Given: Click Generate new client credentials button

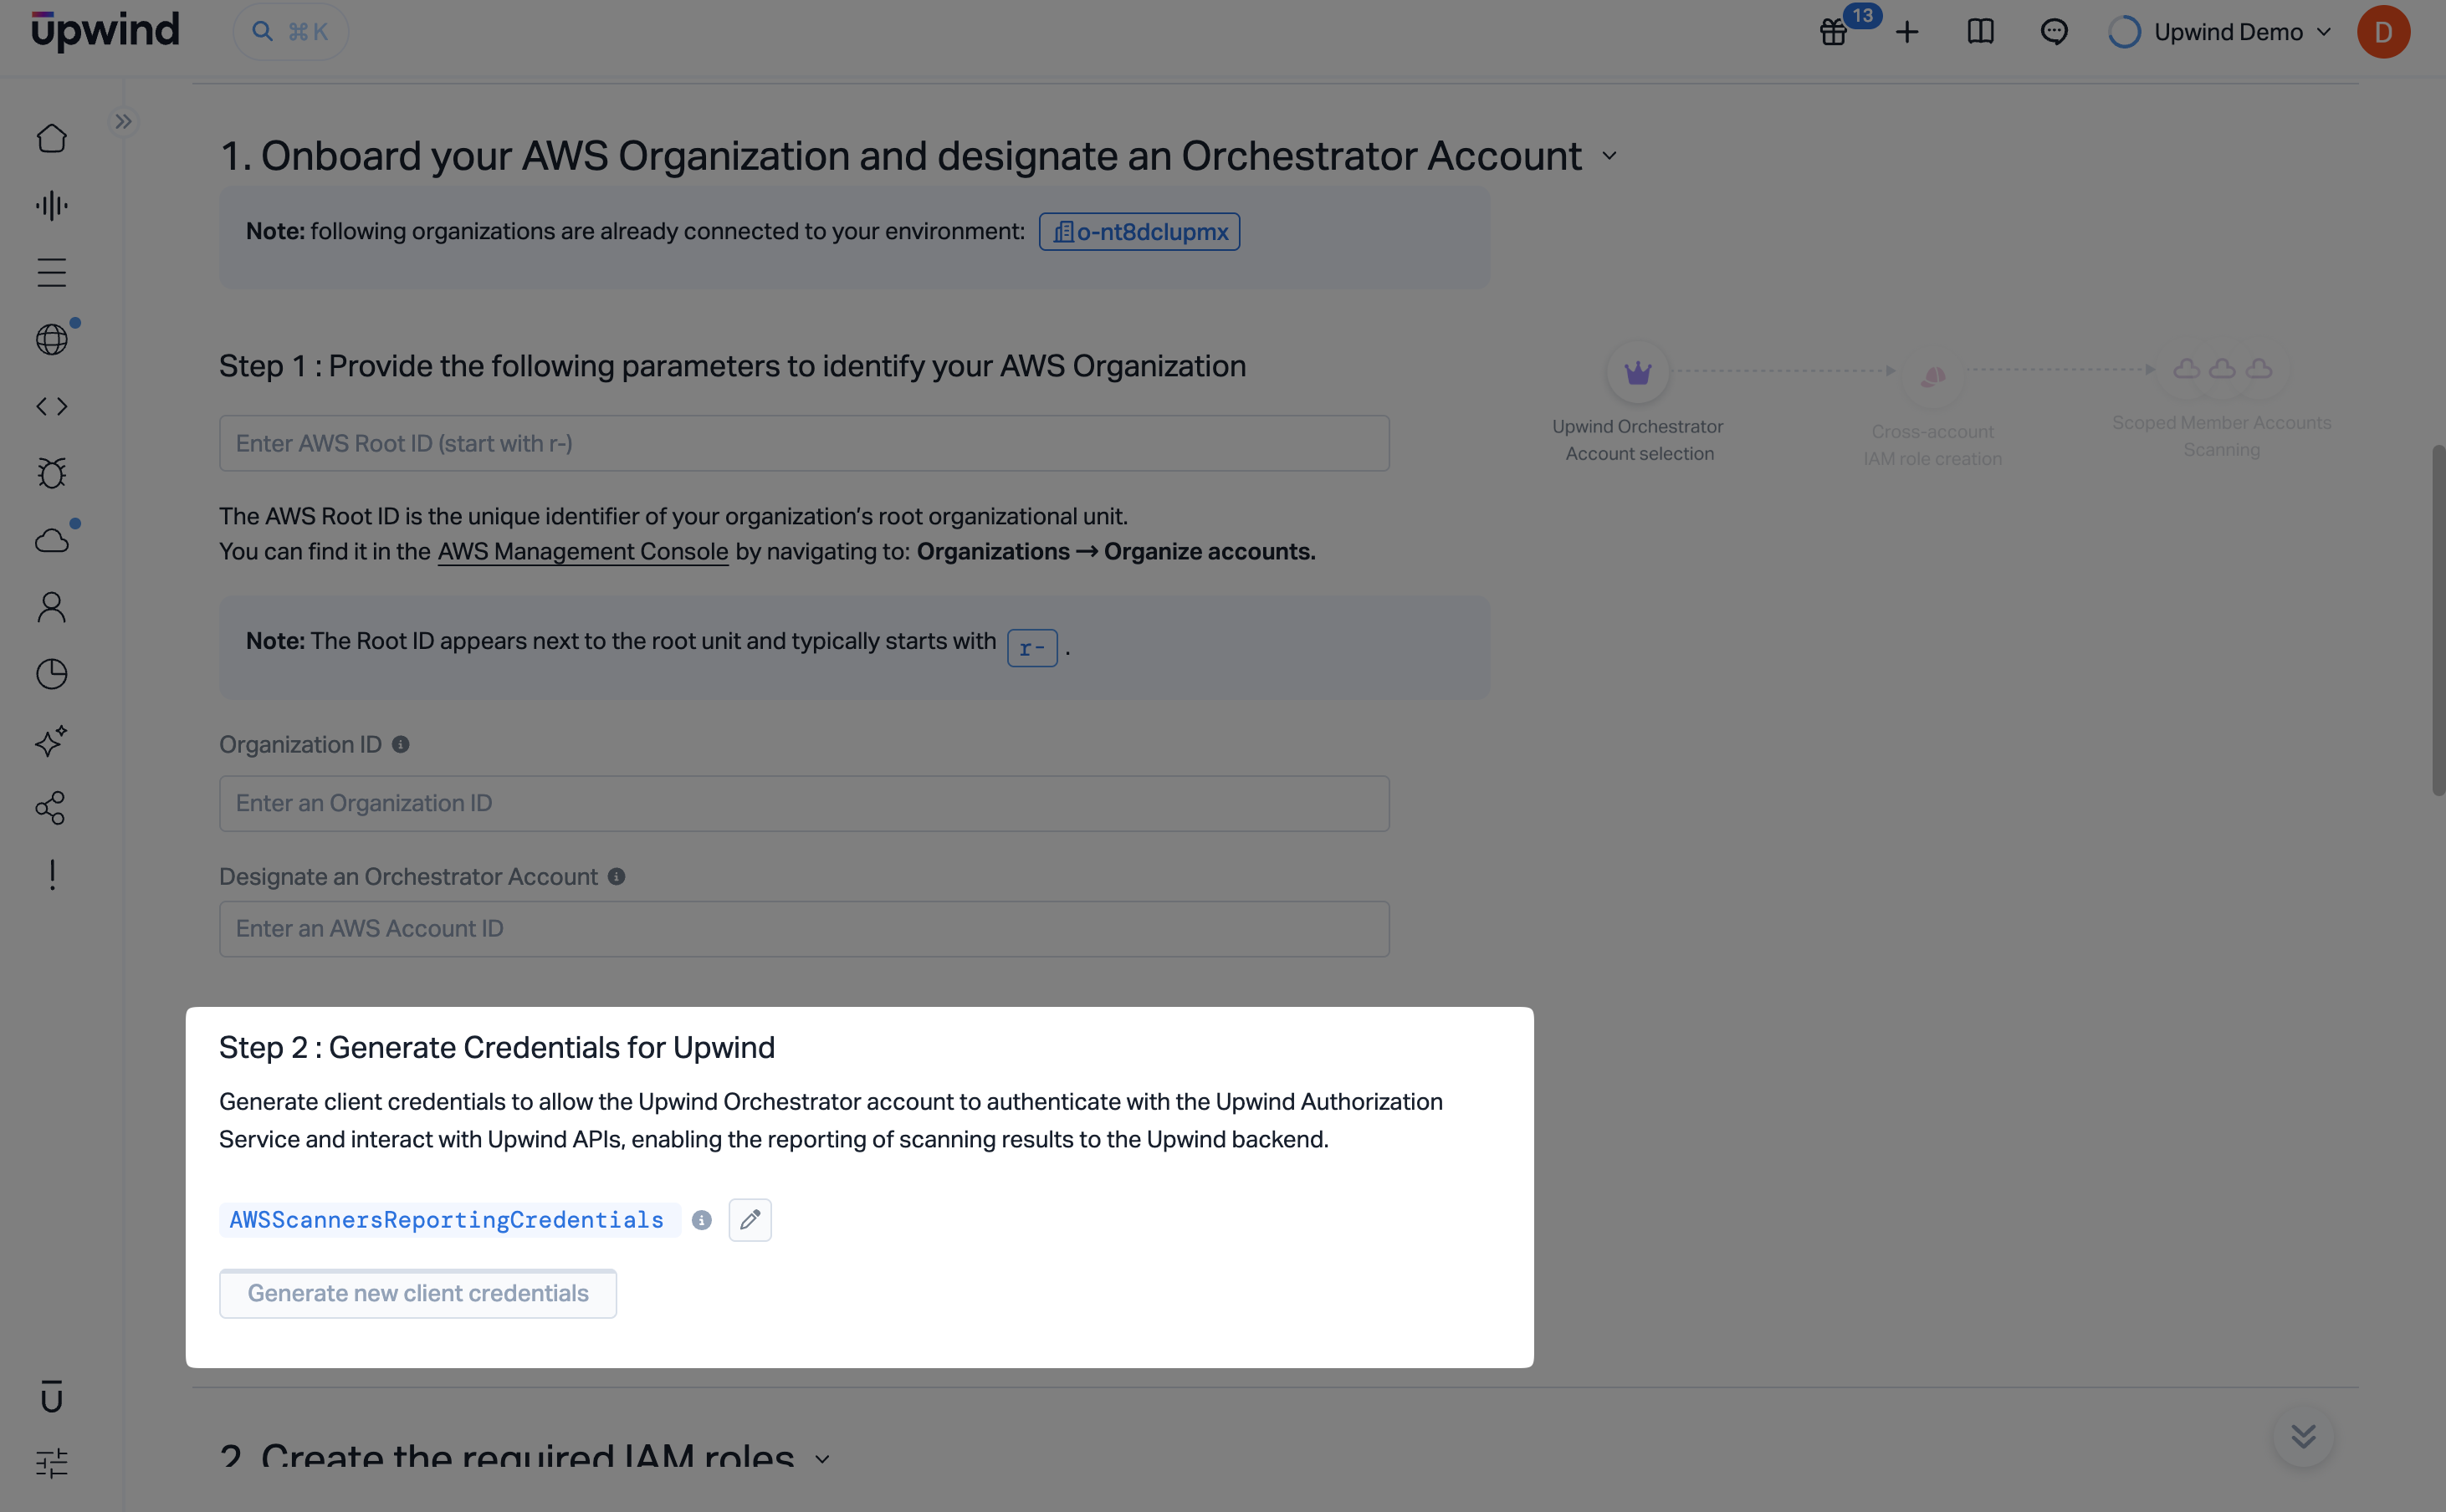Looking at the screenshot, I should pyautogui.click(x=418, y=1294).
